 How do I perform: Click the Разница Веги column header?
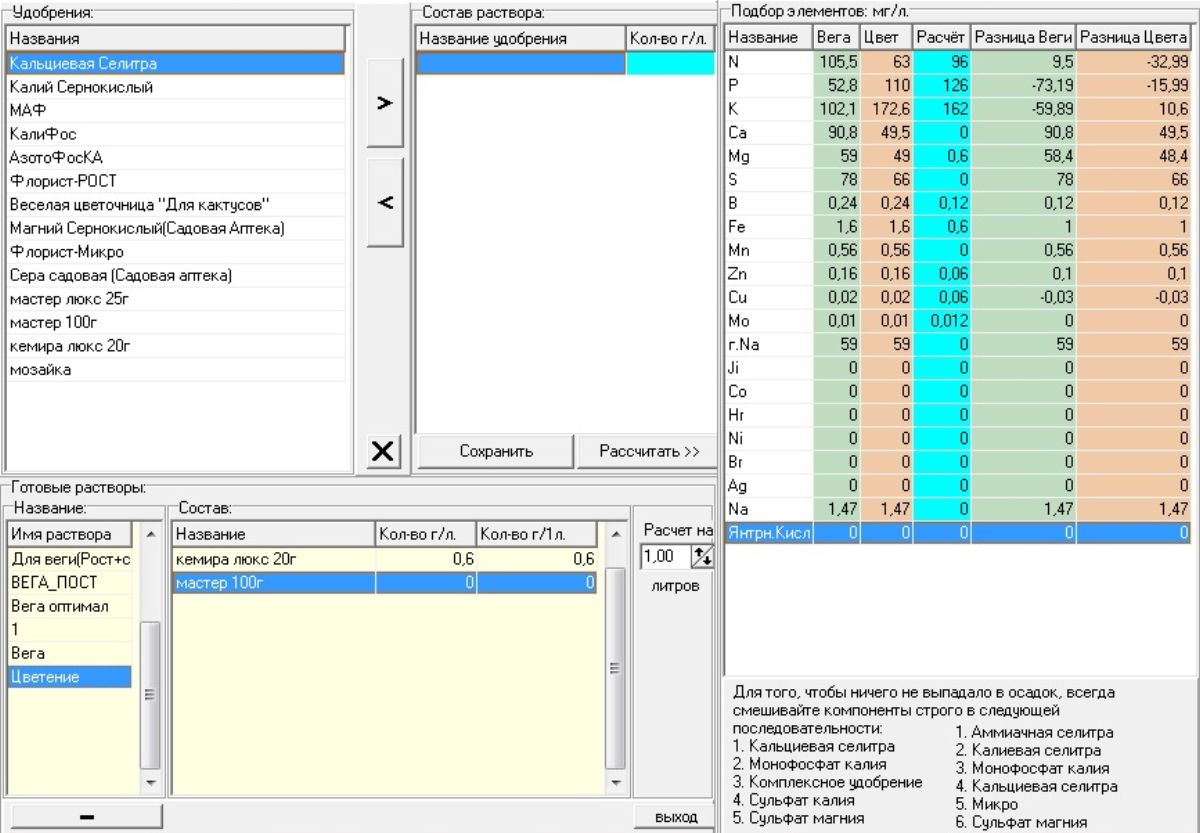tap(1023, 38)
